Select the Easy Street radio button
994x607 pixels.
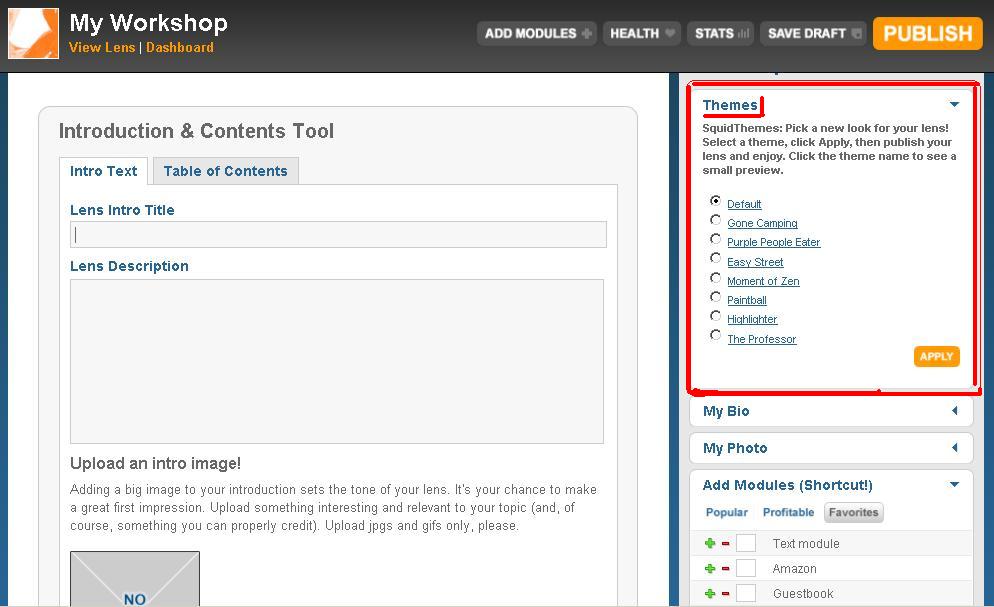tap(716, 258)
